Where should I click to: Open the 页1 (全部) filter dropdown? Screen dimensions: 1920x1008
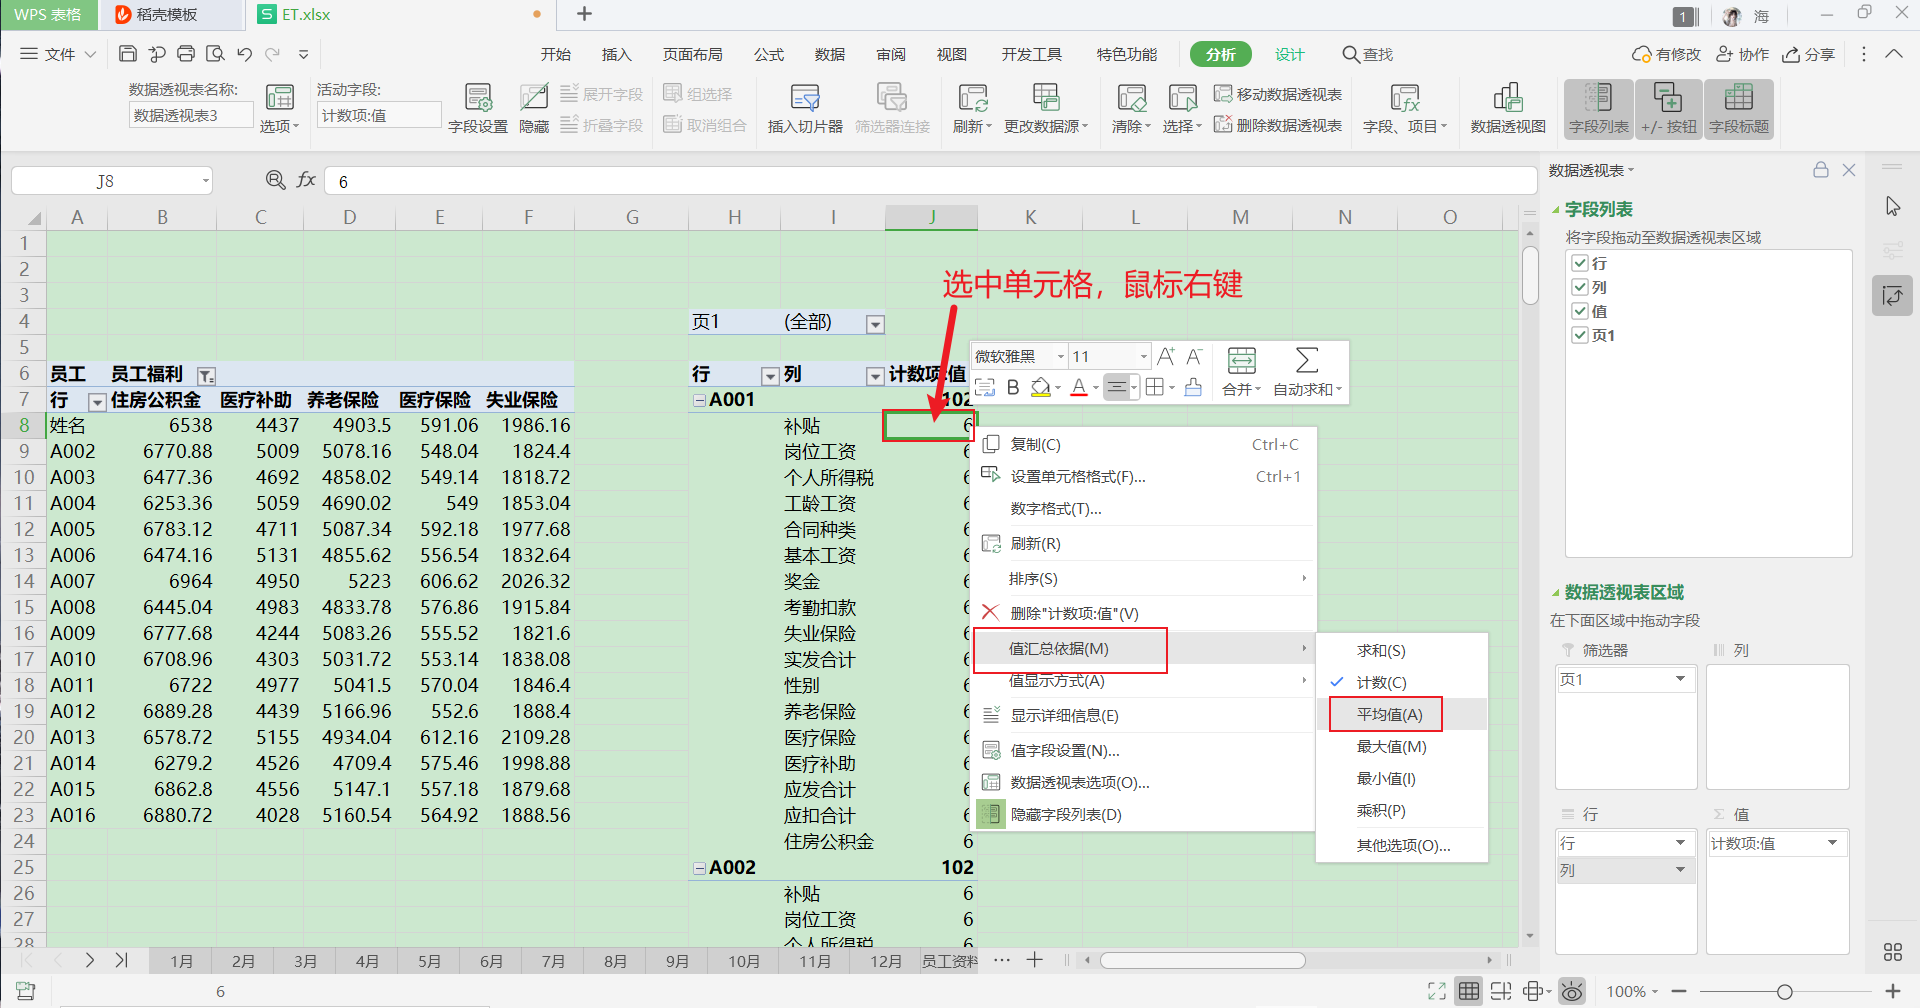click(875, 324)
